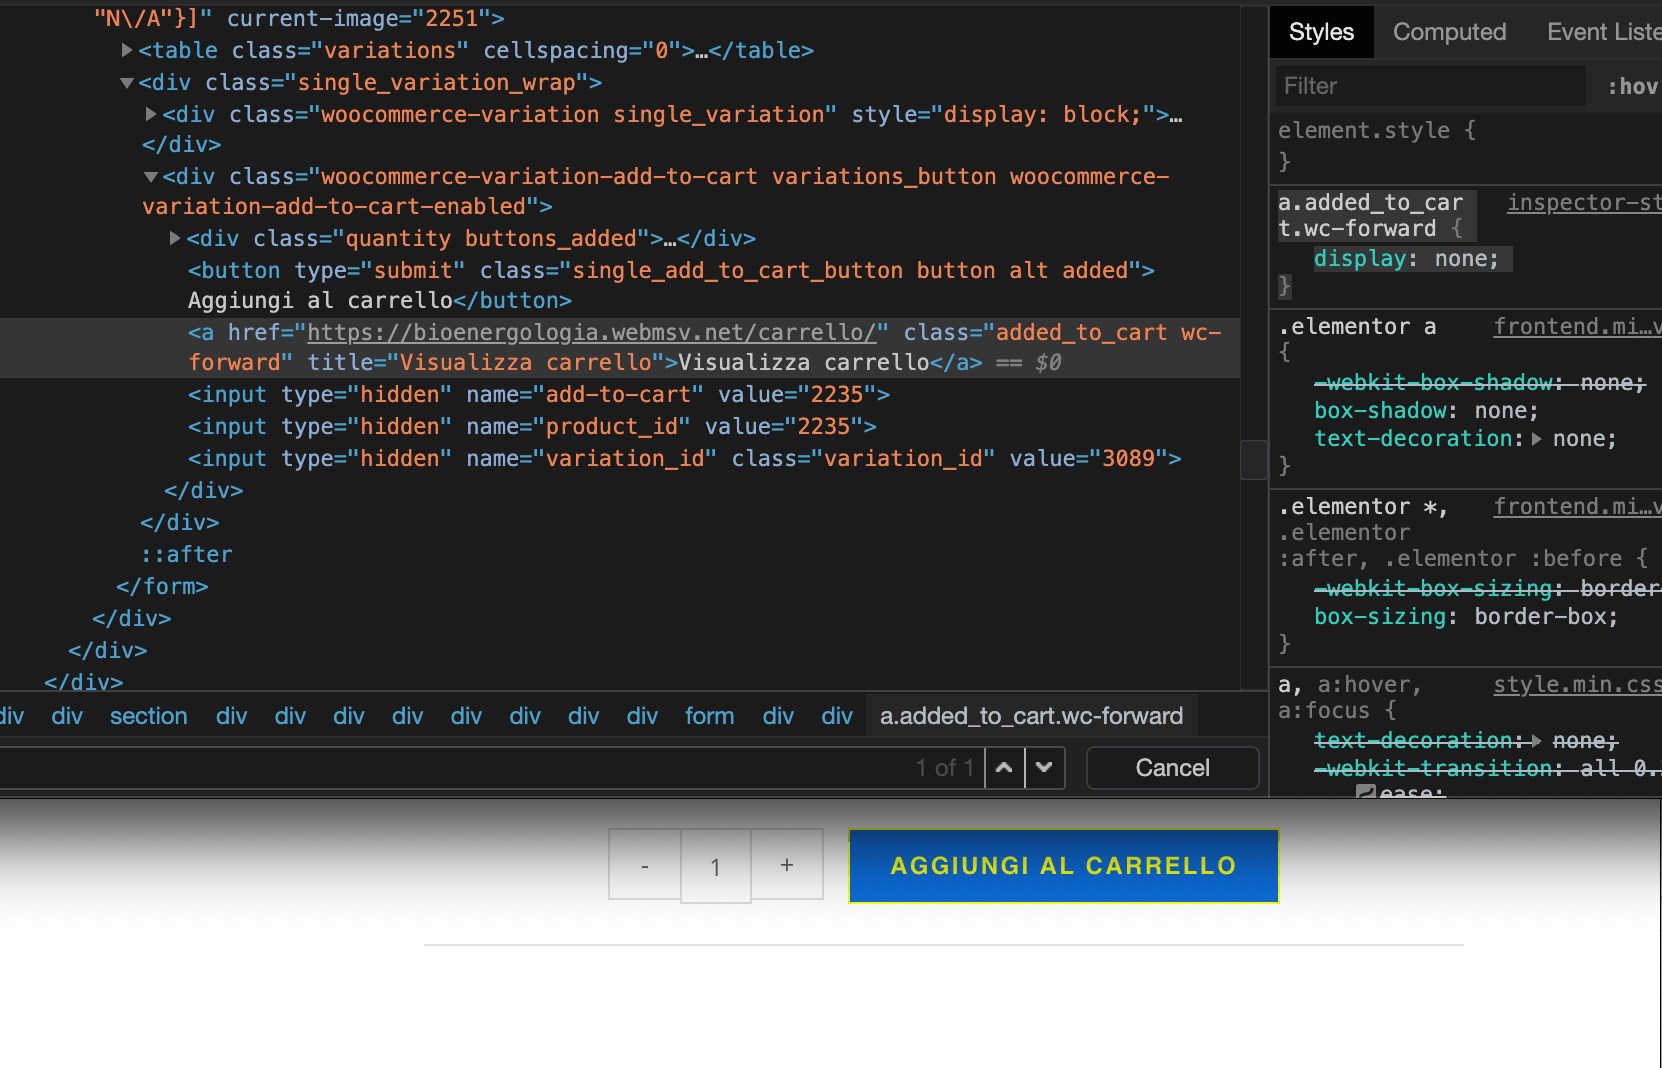Open the Event Listeners tab

1603,32
